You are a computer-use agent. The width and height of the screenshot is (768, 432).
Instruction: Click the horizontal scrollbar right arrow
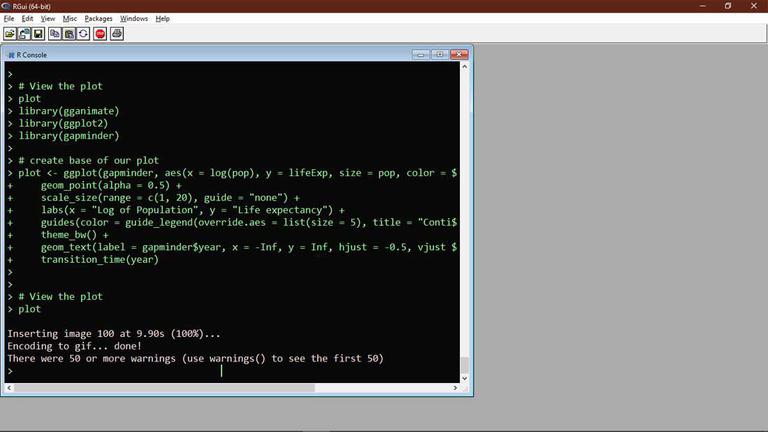pyautogui.click(x=455, y=387)
